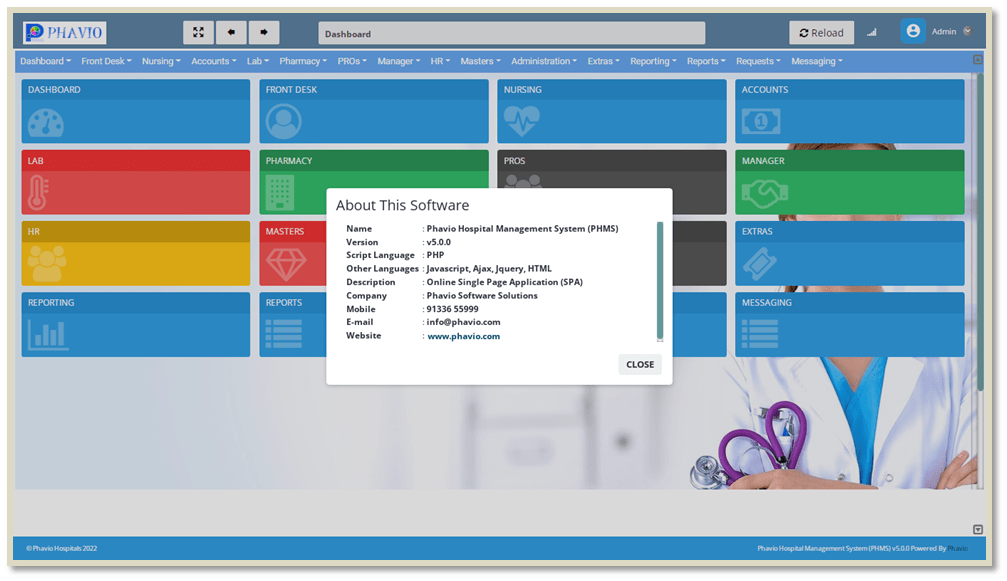
Task: Open the Masters tile diamond icon
Action: click(286, 264)
